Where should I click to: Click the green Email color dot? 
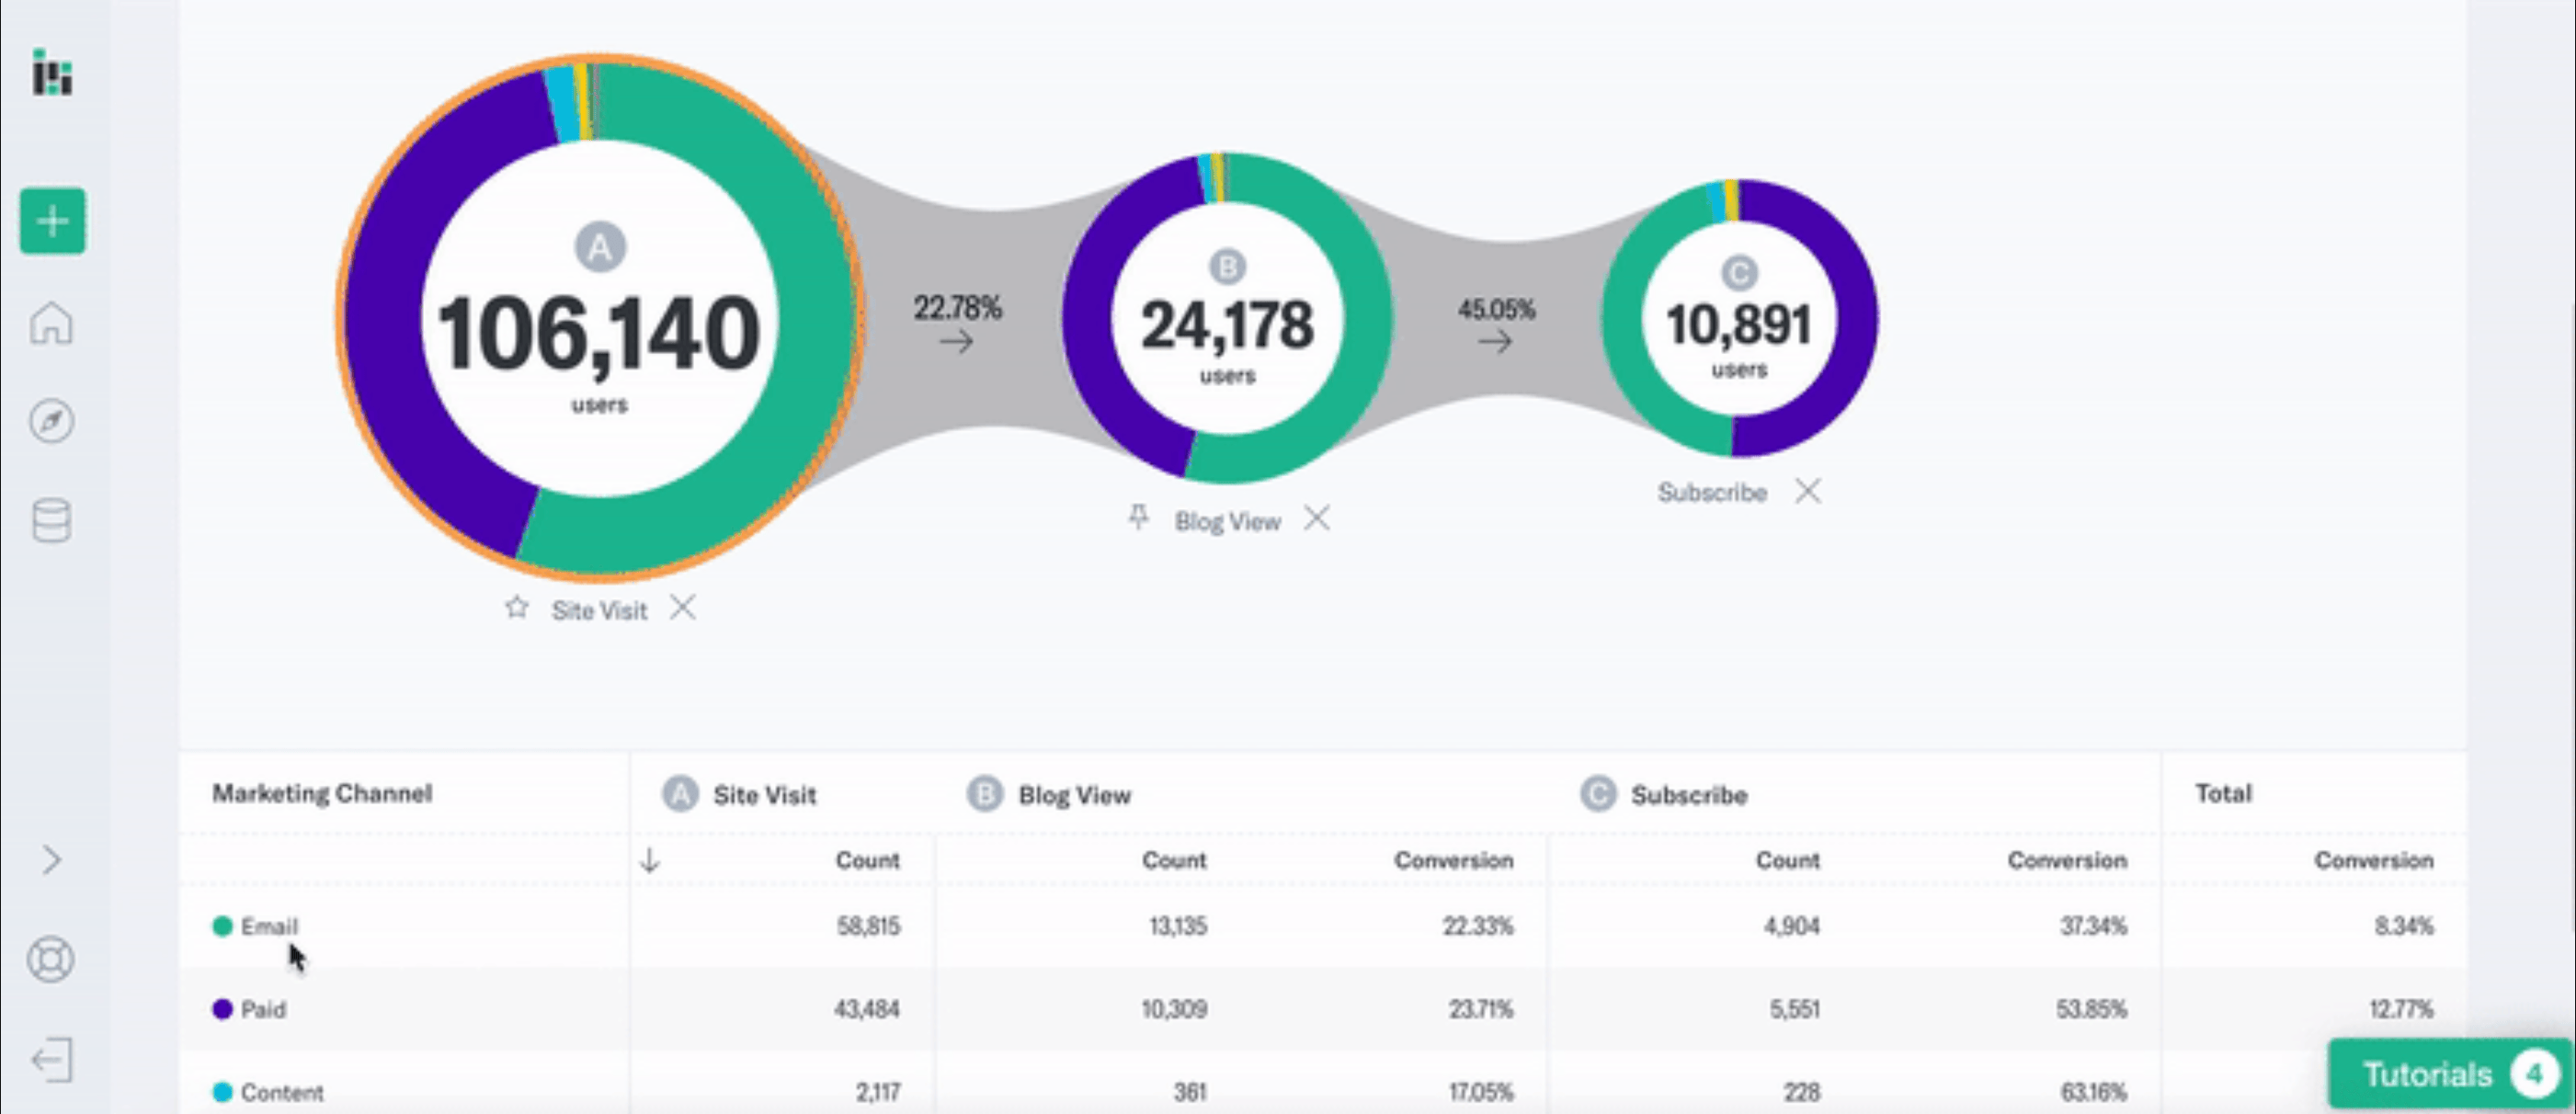pyautogui.click(x=222, y=926)
